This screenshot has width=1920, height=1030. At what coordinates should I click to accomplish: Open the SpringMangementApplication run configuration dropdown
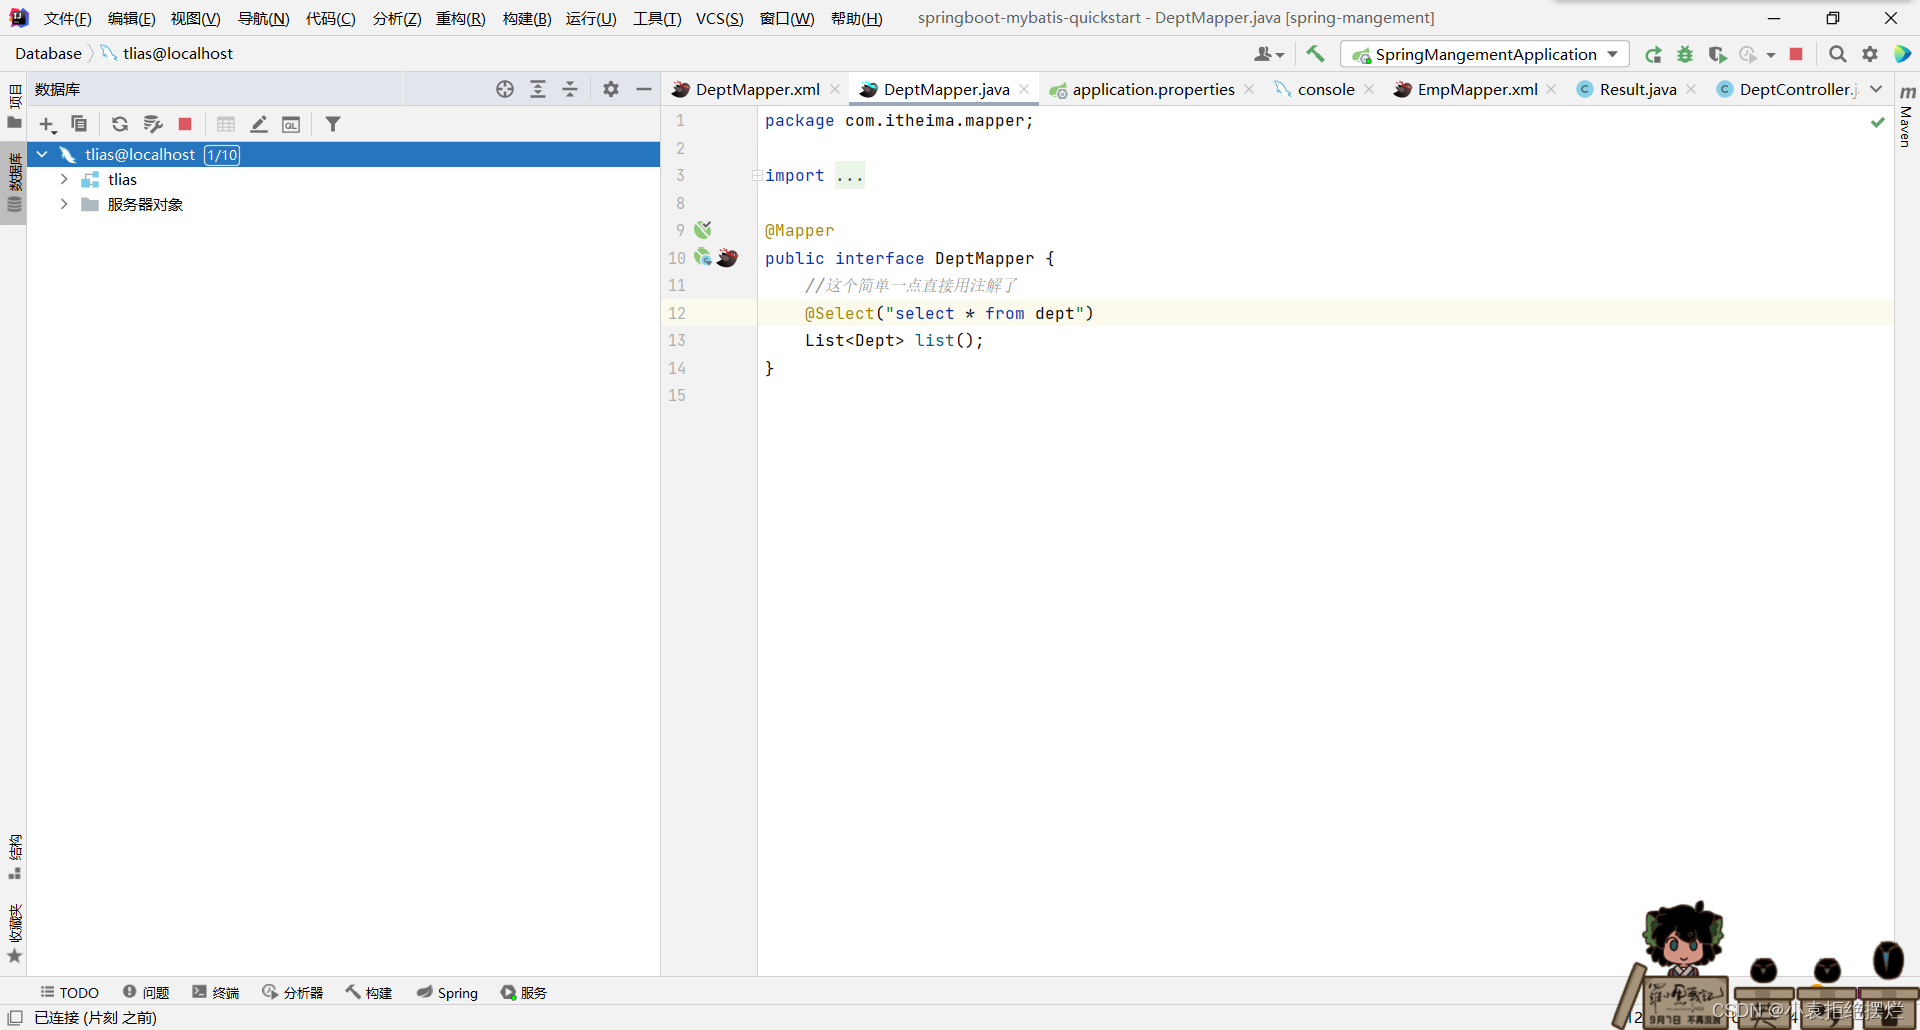pyautogui.click(x=1485, y=54)
